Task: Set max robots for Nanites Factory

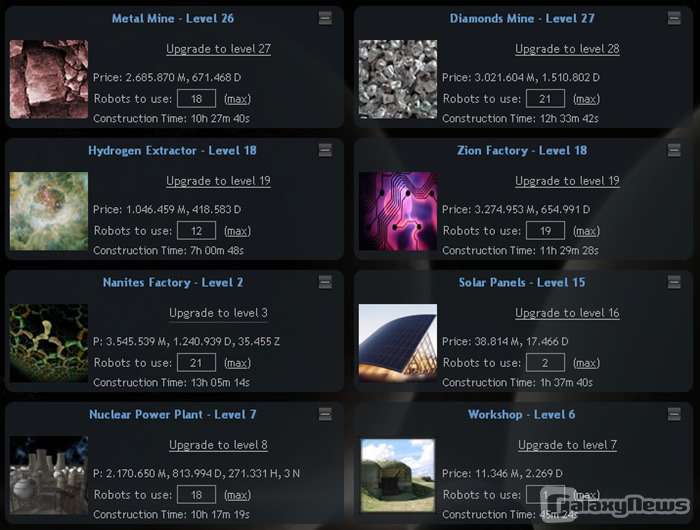Action: (x=238, y=363)
